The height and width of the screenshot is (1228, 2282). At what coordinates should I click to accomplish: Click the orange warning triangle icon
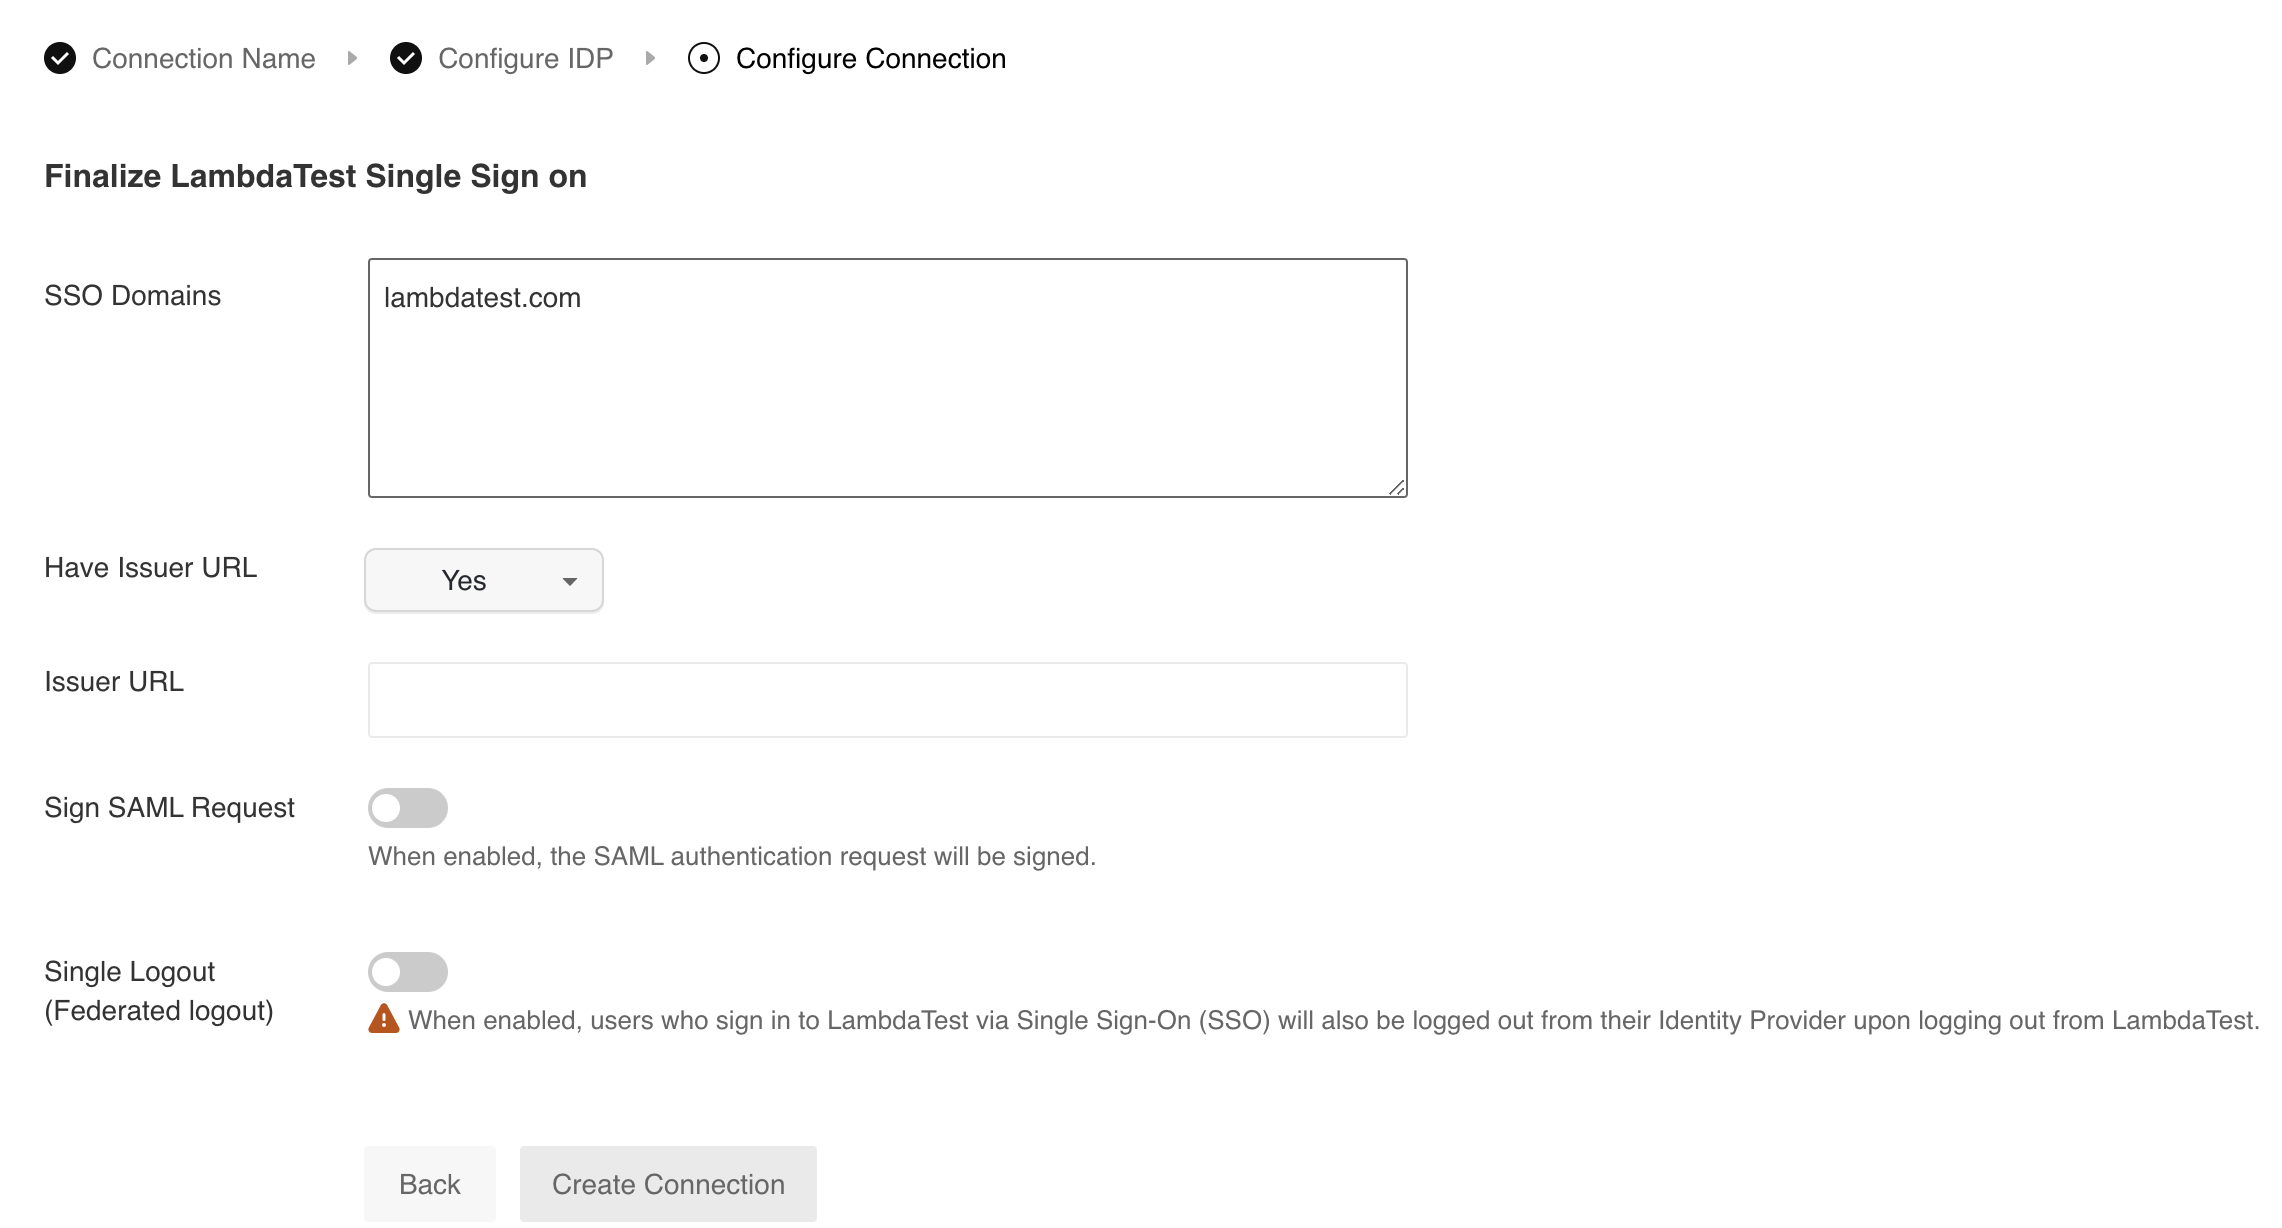point(384,1019)
